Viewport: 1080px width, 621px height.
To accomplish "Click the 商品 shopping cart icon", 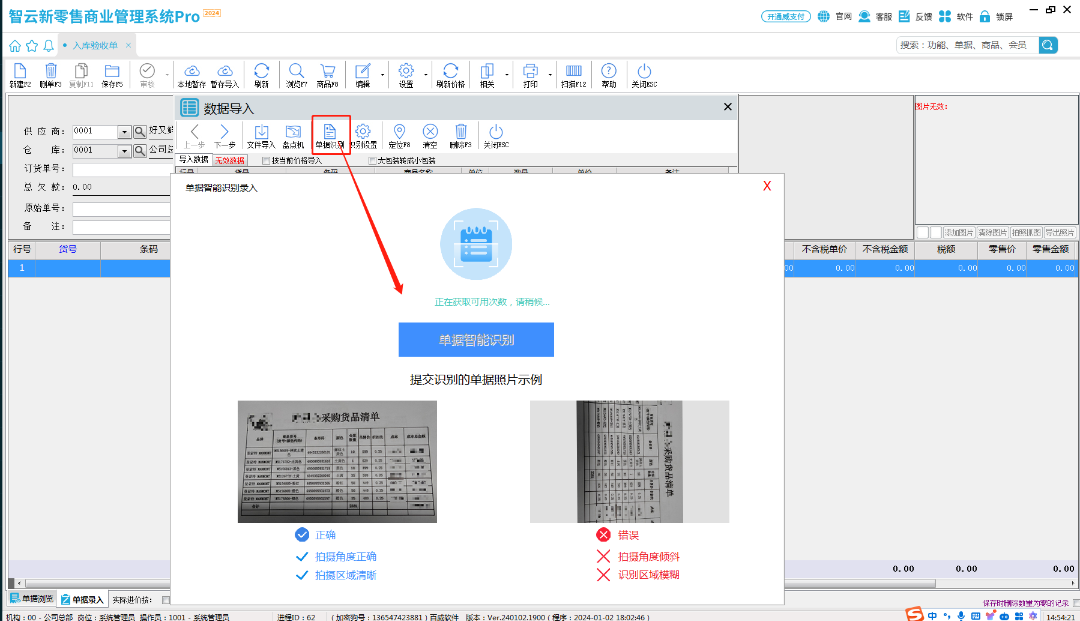I will coord(327,75).
